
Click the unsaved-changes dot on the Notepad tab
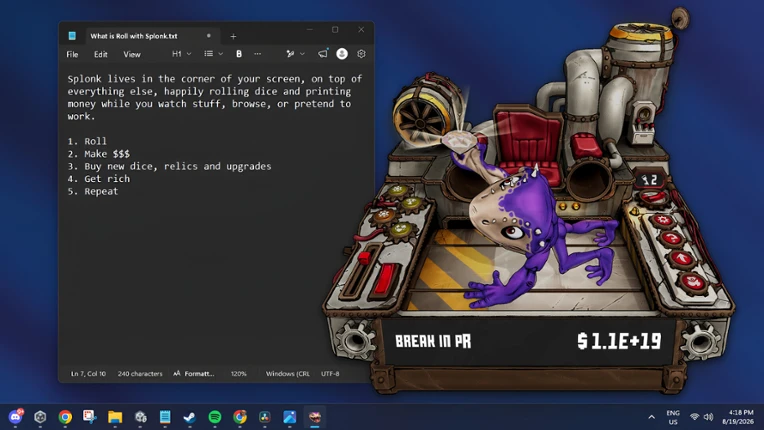pyautogui.click(x=209, y=36)
